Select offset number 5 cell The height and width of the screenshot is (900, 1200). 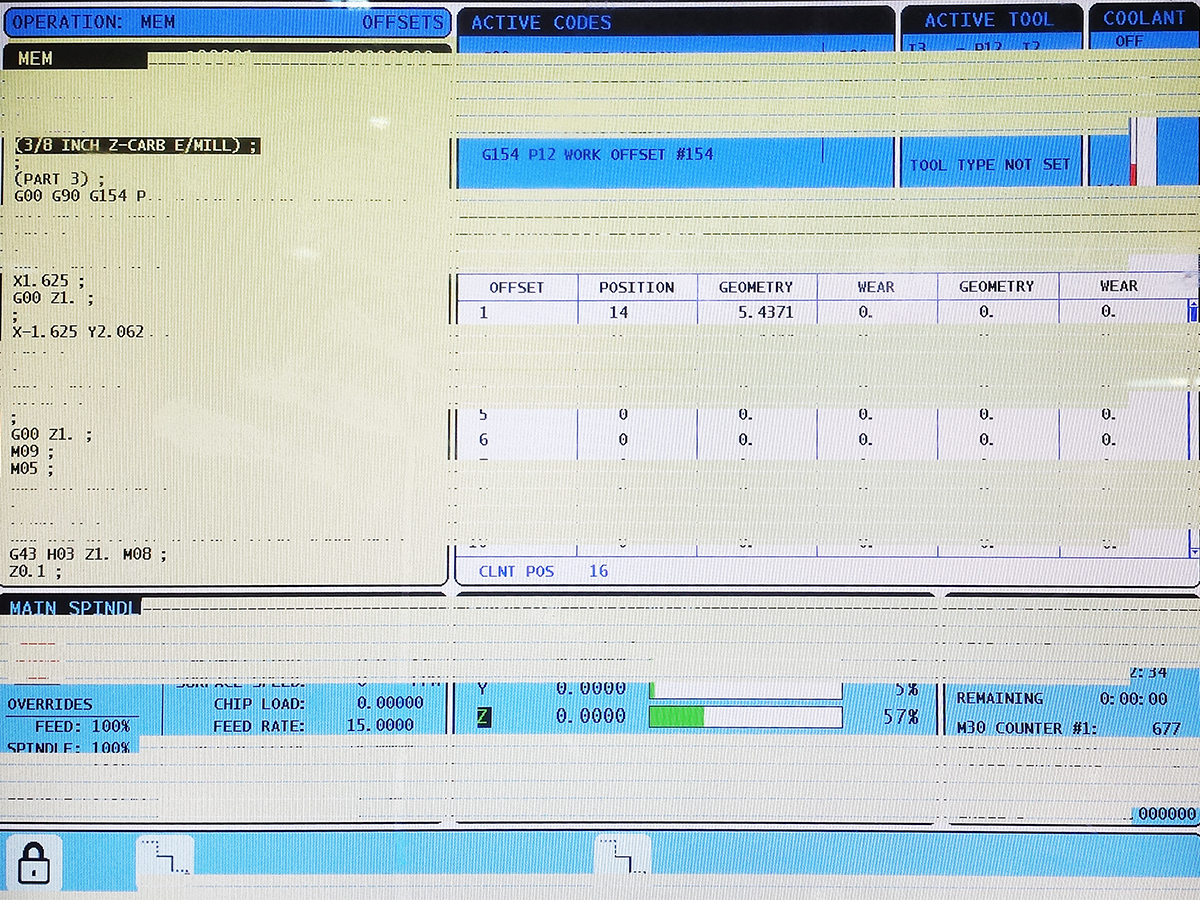517,414
